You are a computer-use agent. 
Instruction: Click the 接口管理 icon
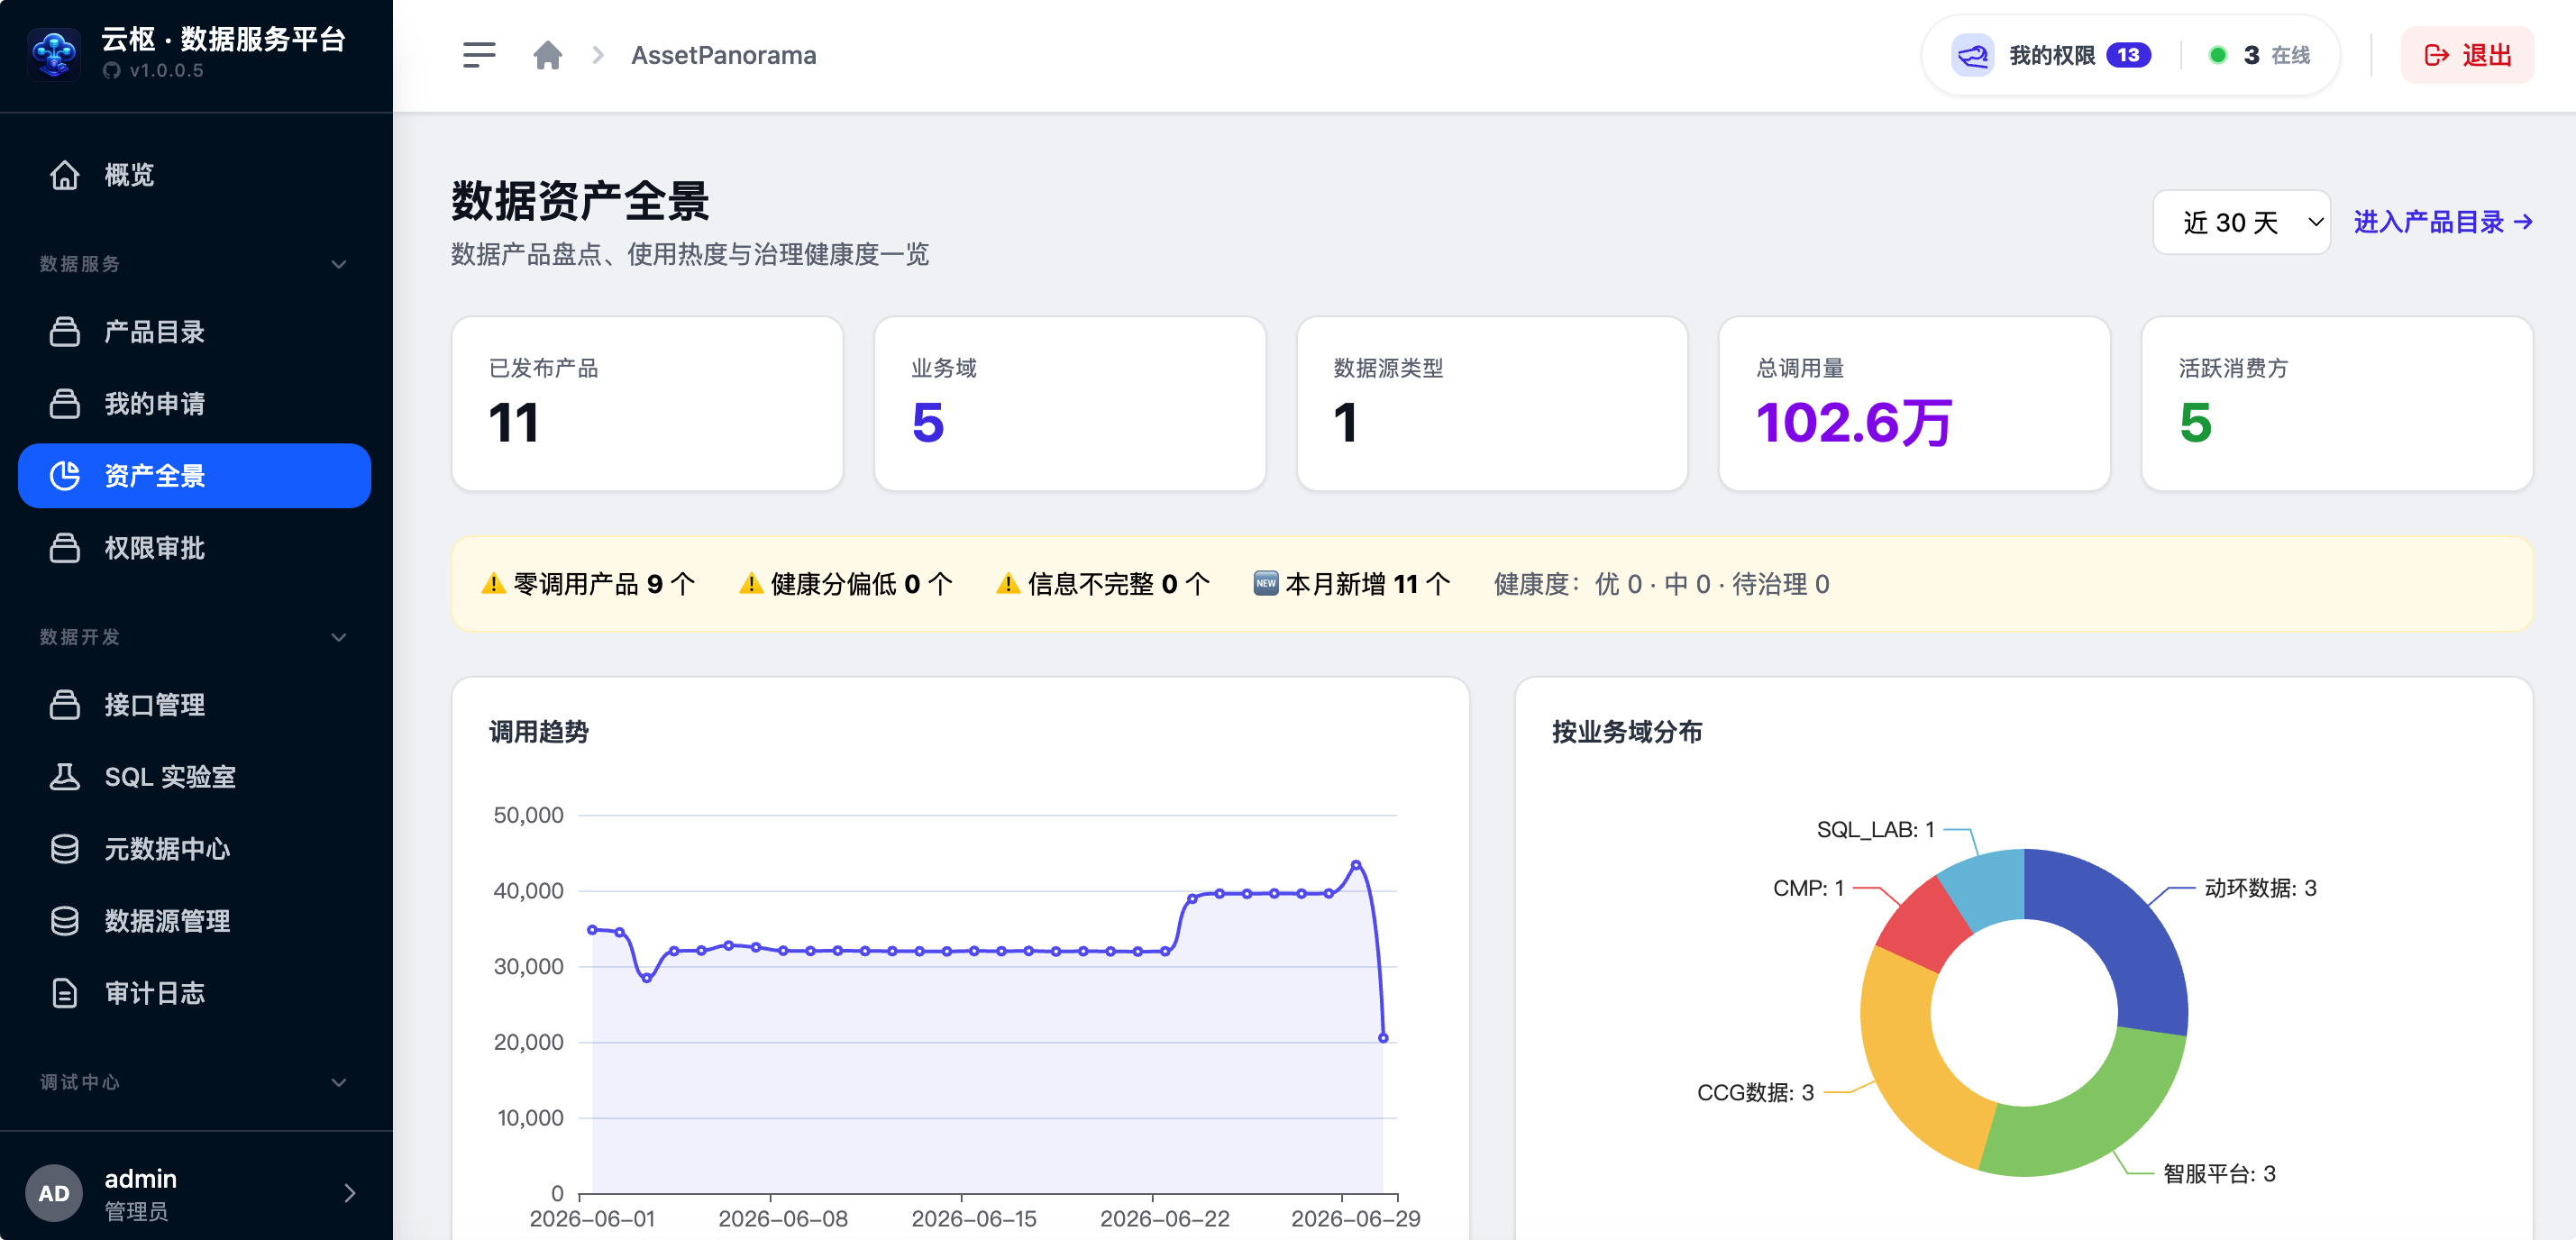pyautogui.click(x=65, y=704)
